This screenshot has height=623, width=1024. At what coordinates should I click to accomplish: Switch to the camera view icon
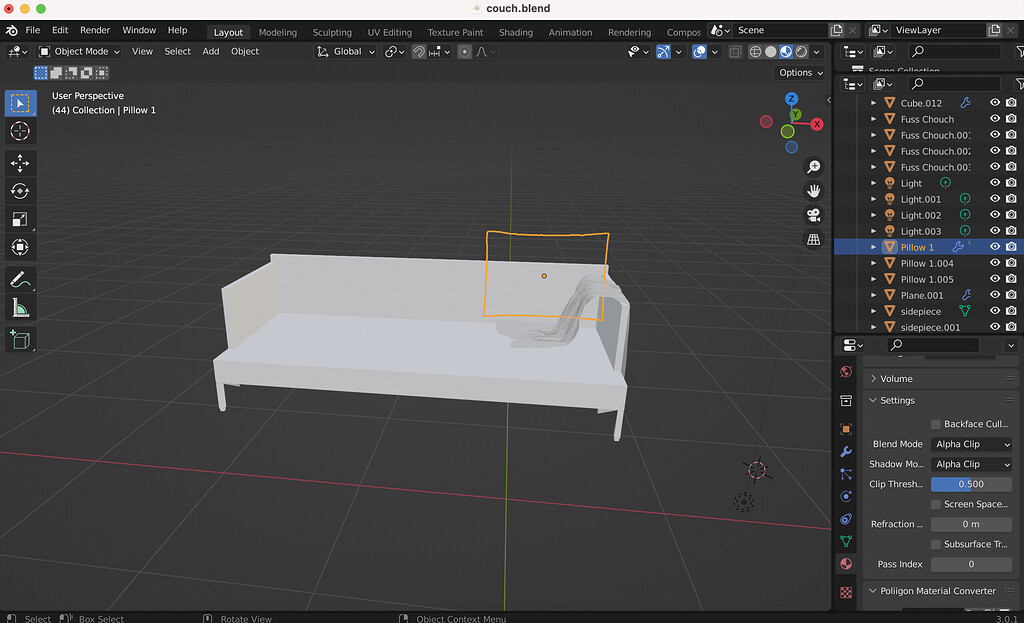(x=813, y=214)
